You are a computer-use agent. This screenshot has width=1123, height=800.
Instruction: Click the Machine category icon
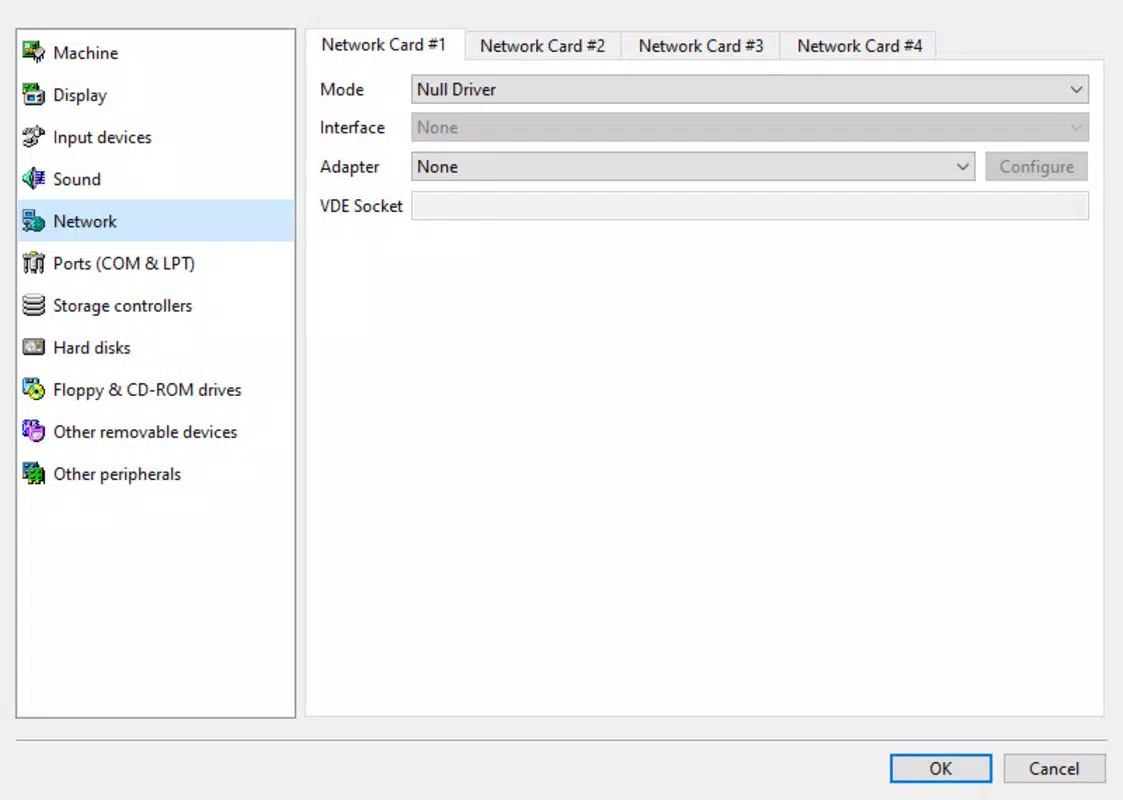pos(34,52)
